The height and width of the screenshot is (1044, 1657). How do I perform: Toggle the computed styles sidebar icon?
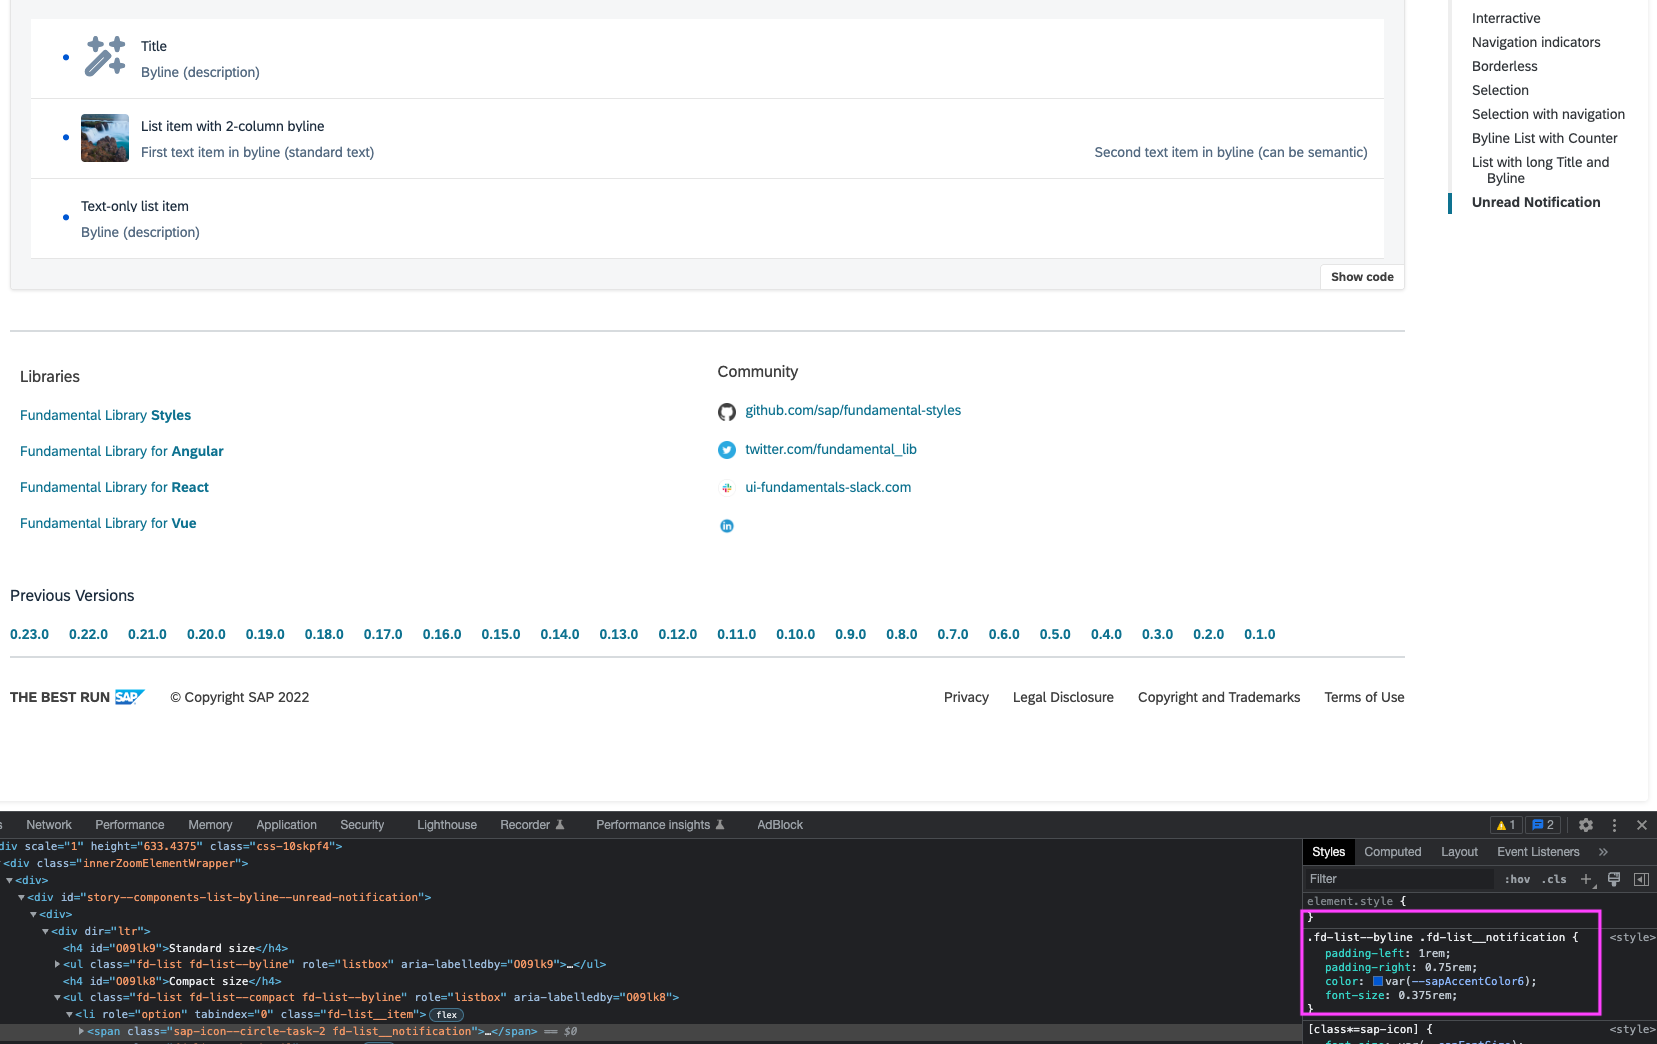click(x=1641, y=880)
